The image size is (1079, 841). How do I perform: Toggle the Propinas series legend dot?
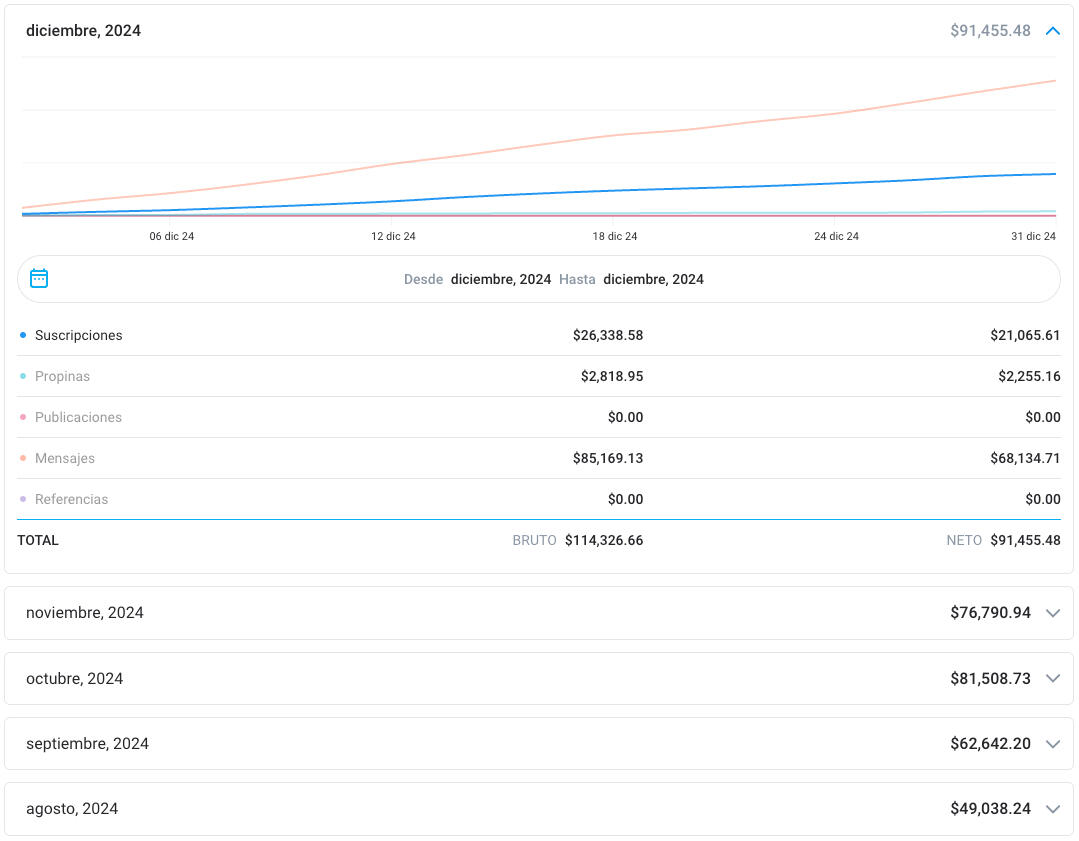click(23, 376)
